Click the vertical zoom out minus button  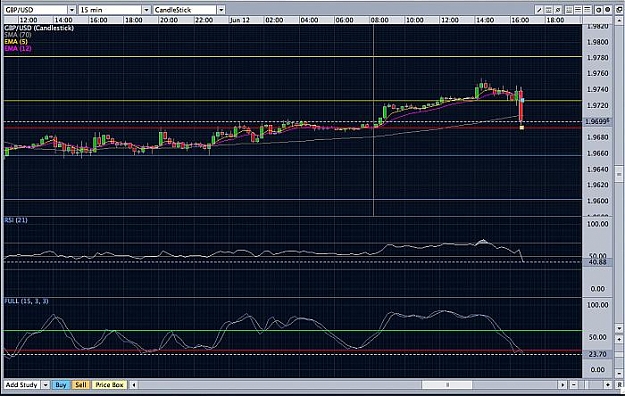pyautogui.click(x=619, y=374)
